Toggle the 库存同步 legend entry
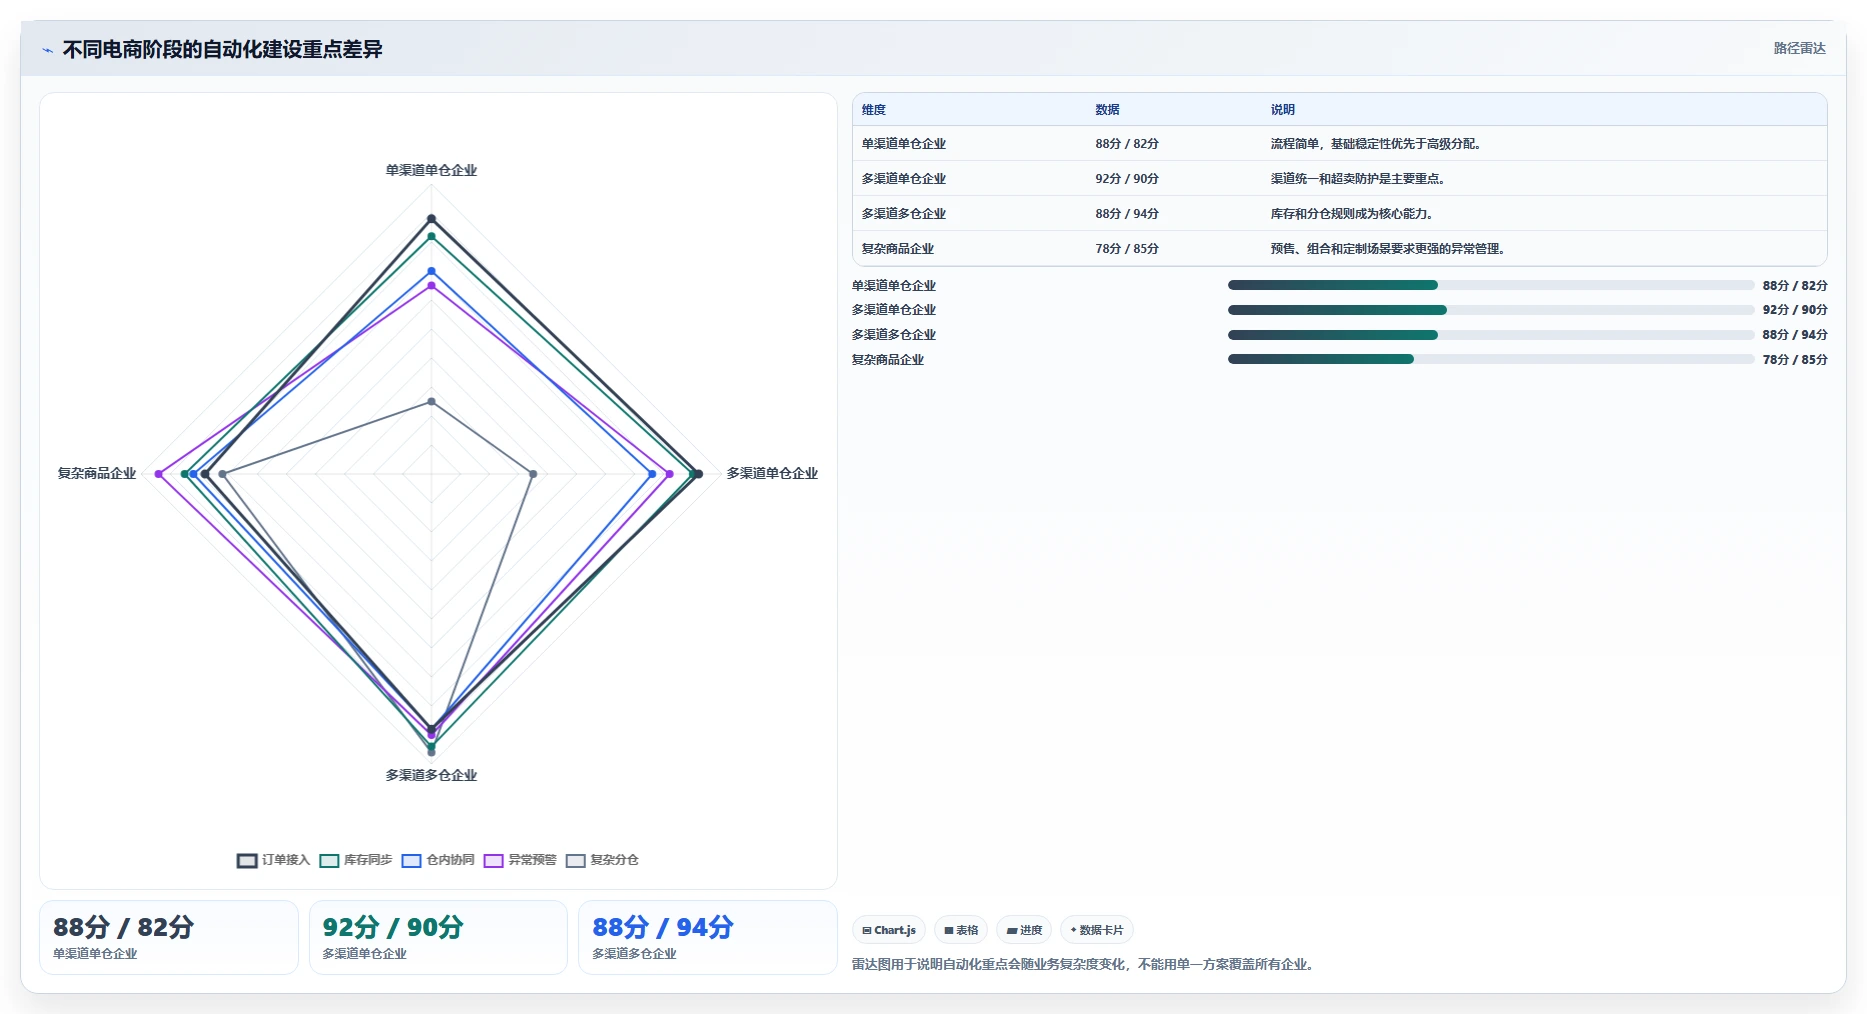This screenshot has height=1014, width=1867. click(356, 860)
